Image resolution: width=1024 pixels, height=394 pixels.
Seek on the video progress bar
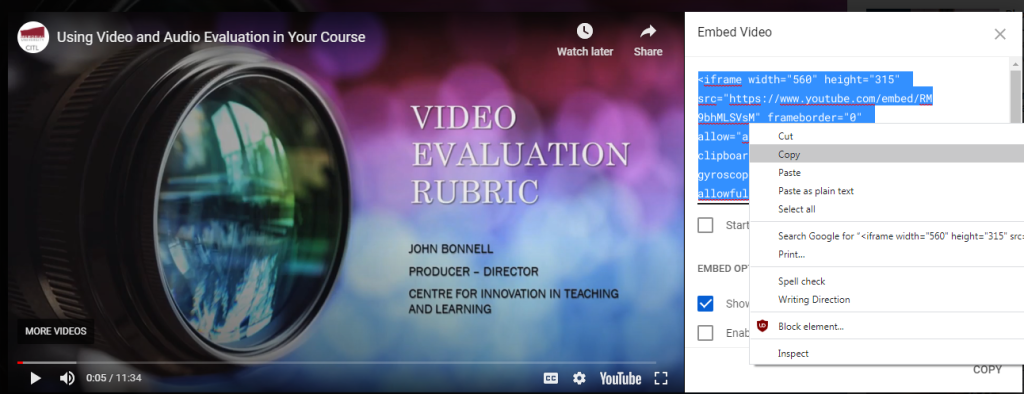[x=336, y=362]
